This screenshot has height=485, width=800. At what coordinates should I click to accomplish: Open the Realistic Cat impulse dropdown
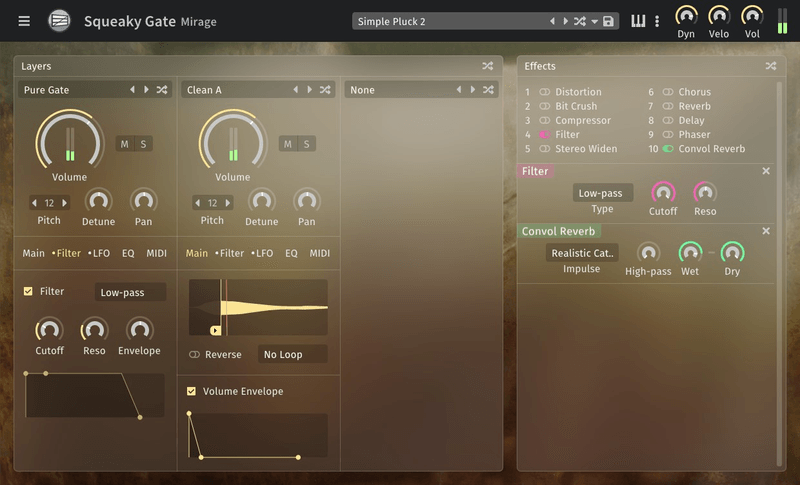pos(582,253)
